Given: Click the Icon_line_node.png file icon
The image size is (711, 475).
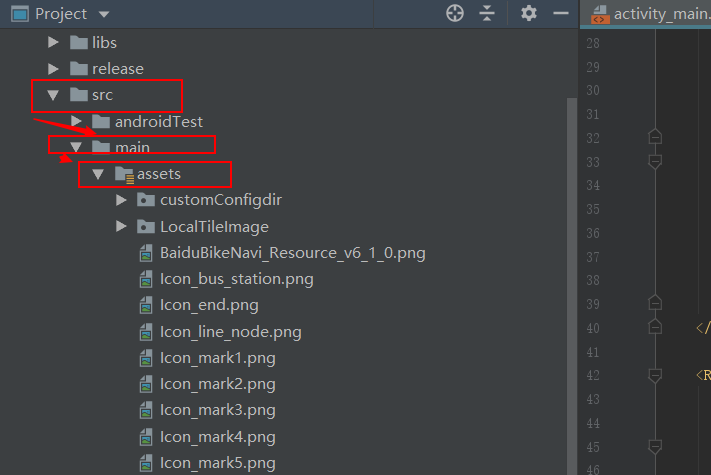Looking at the screenshot, I should (x=146, y=332).
